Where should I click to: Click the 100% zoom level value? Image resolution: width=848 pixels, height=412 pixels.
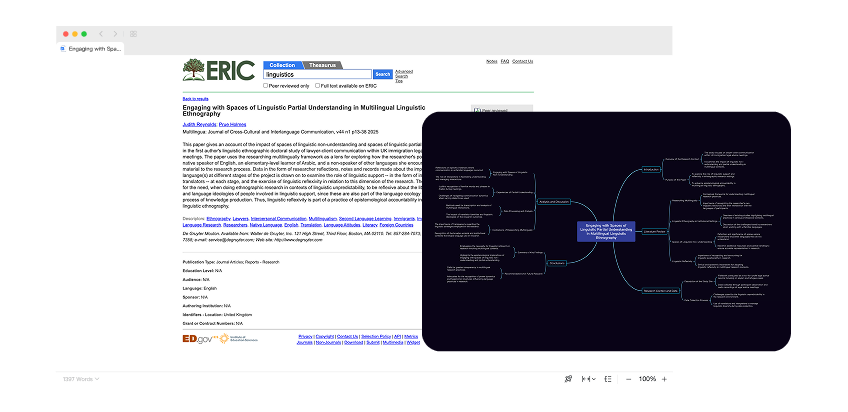pyautogui.click(x=647, y=379)
